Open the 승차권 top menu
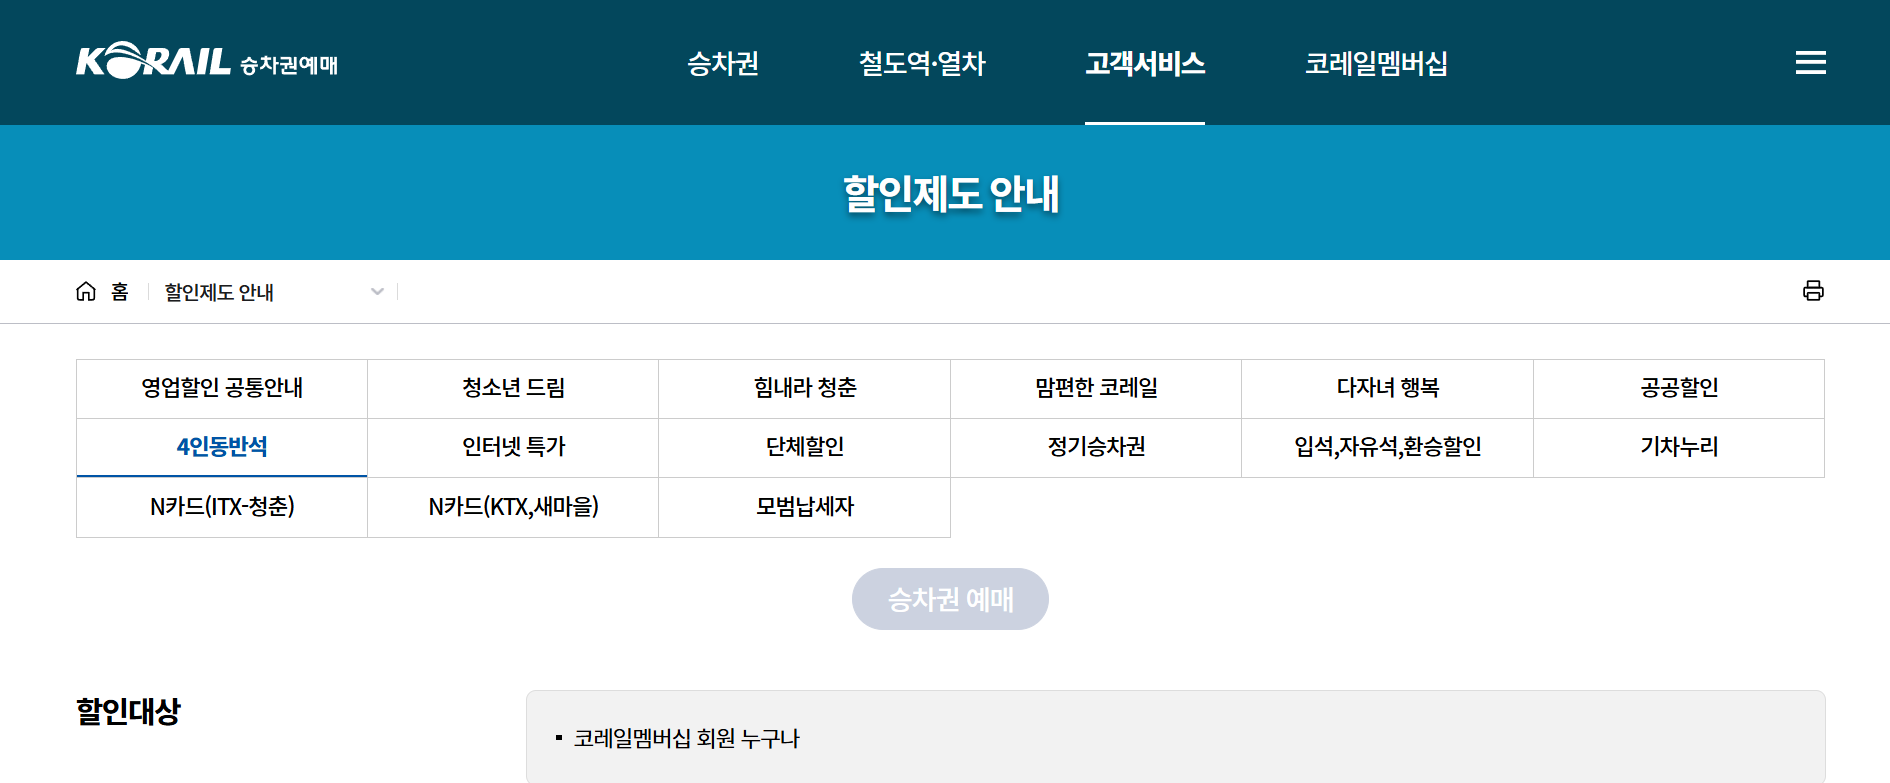 point(722,63)
